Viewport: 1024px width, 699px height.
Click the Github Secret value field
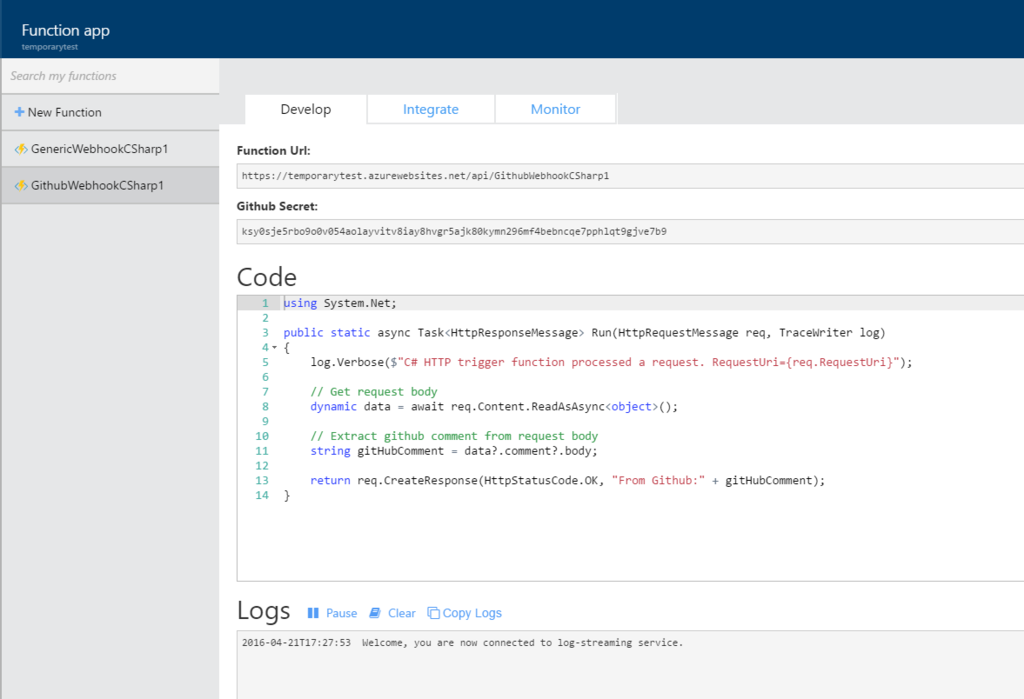[500, 231]
